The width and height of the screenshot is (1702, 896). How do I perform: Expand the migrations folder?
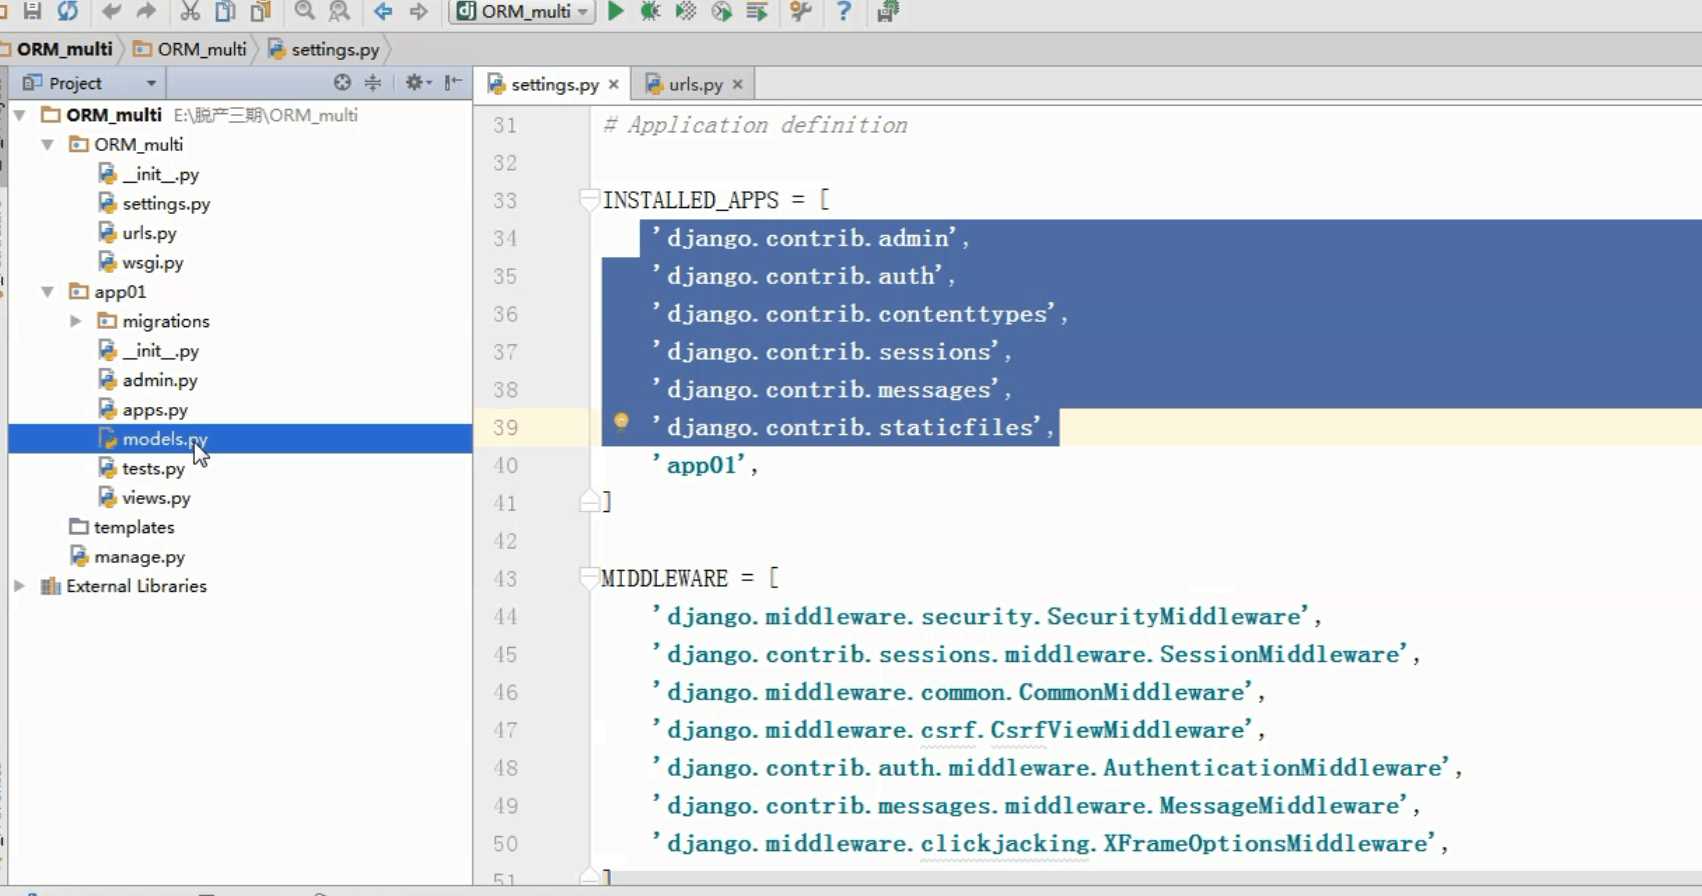[75, 321]
